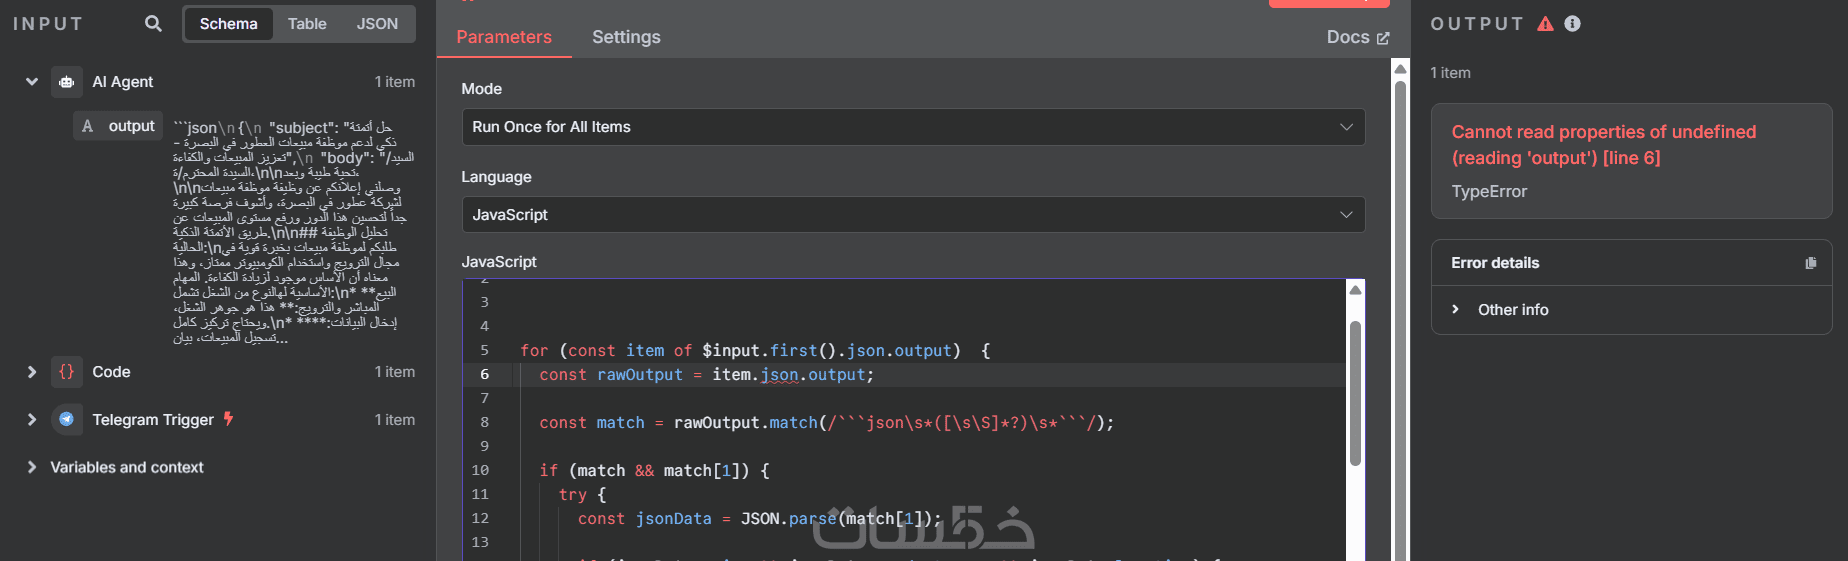Collapse the AI Agent node tree
The height and width of the screenshot is (561, 1848).
32,82
